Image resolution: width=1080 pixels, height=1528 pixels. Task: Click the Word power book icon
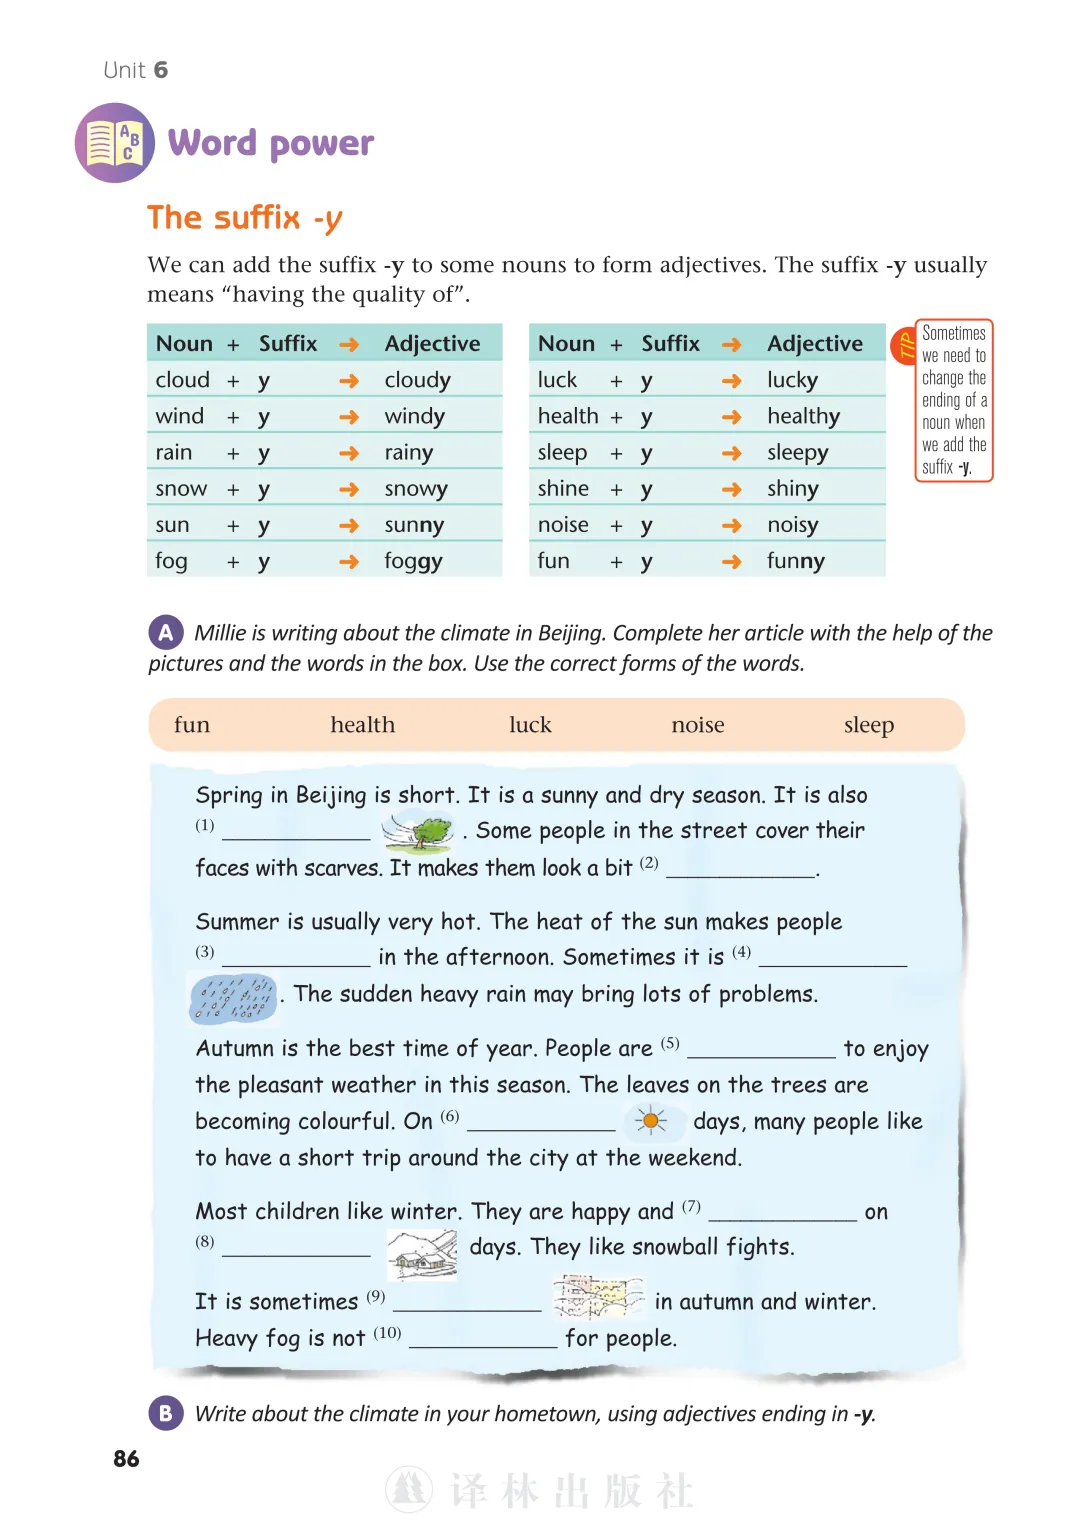(115, 143)
